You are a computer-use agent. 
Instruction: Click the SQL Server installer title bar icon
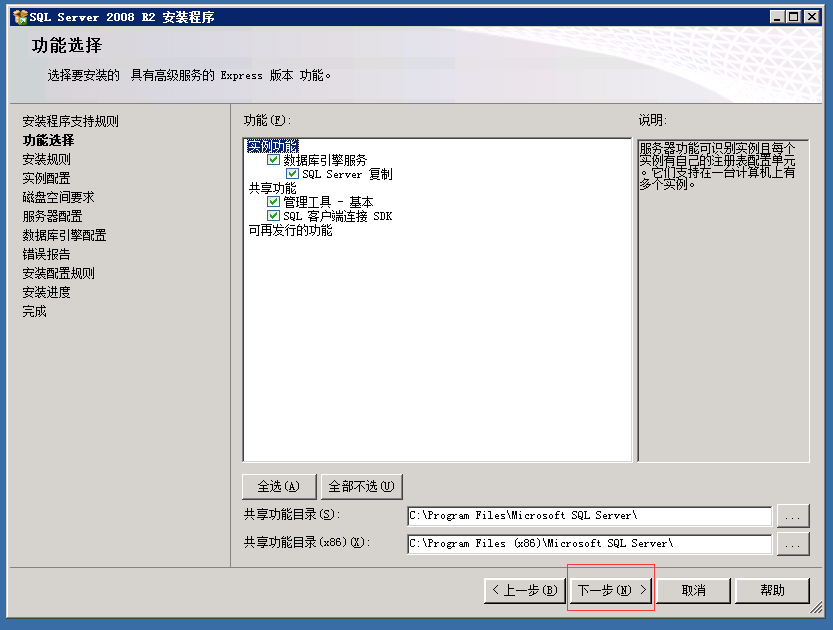pyautogui.click(x=20, y=17)
